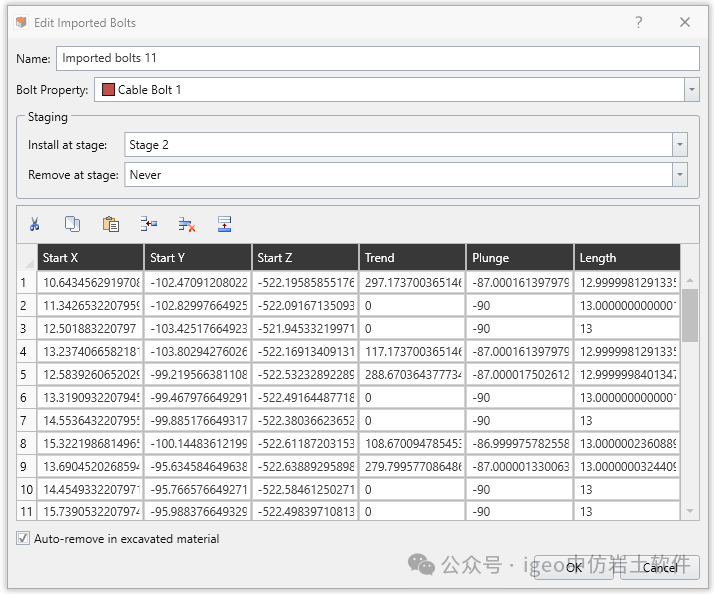Expand the Install at stage dropdown
Image resolution: width=714 pixels, height=594 pixels.
pos(680,145)
